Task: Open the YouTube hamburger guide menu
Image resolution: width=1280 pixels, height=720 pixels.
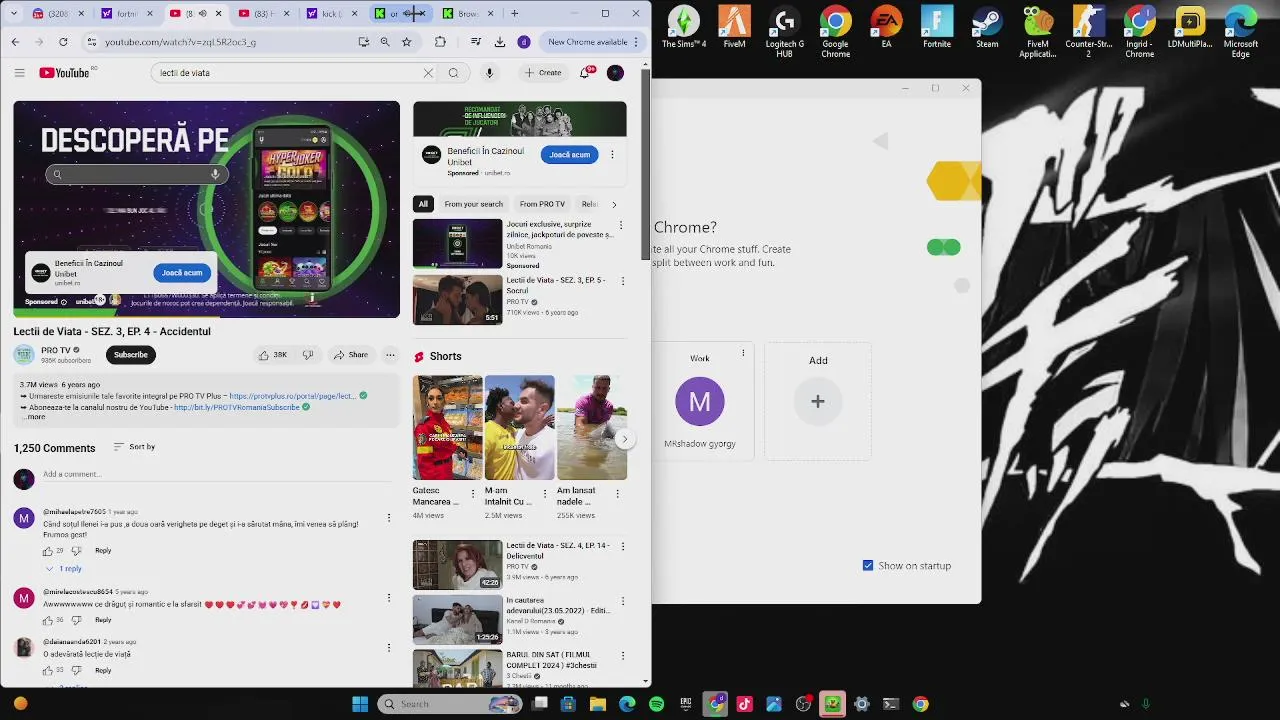Action: click(19, 73)
